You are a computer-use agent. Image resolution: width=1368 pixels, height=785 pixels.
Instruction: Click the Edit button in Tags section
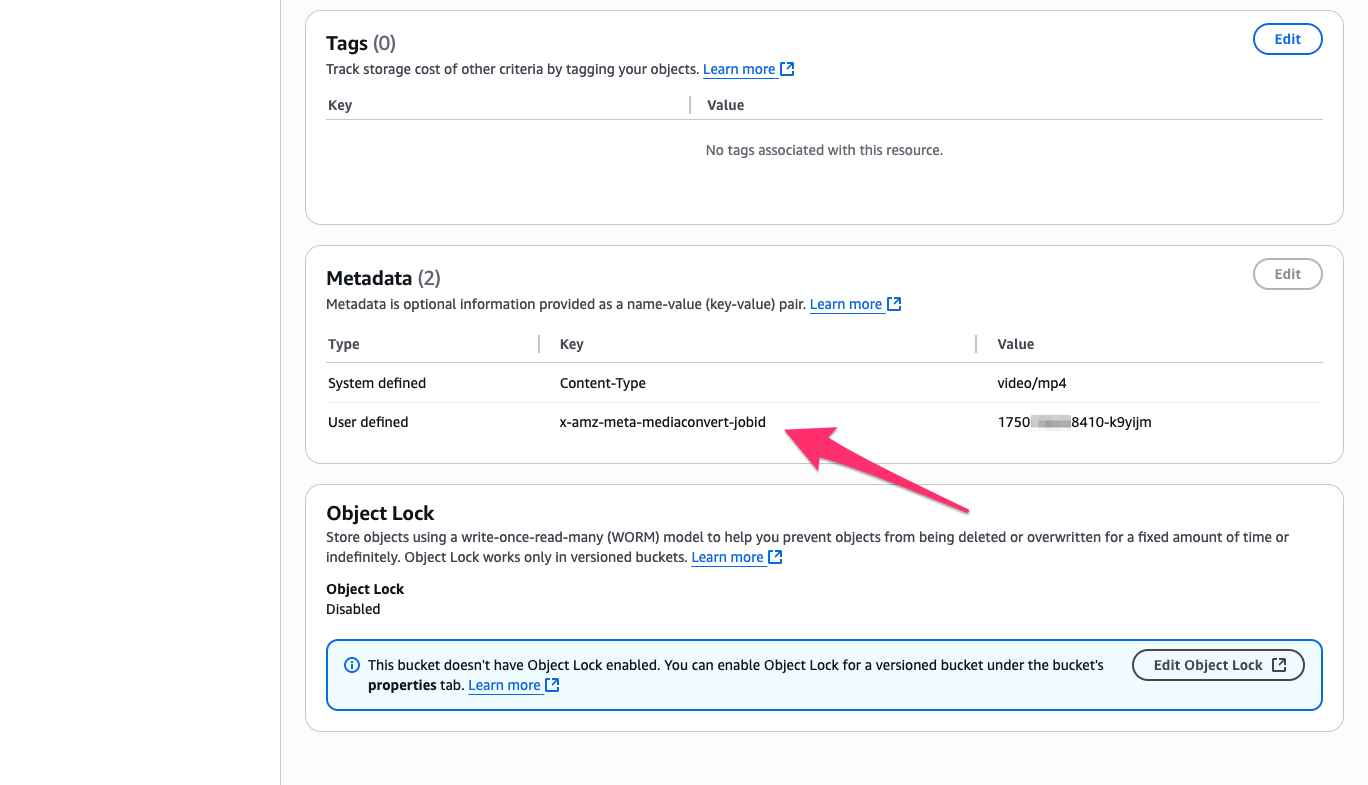pyautogui.click(x=1287, y=39)
